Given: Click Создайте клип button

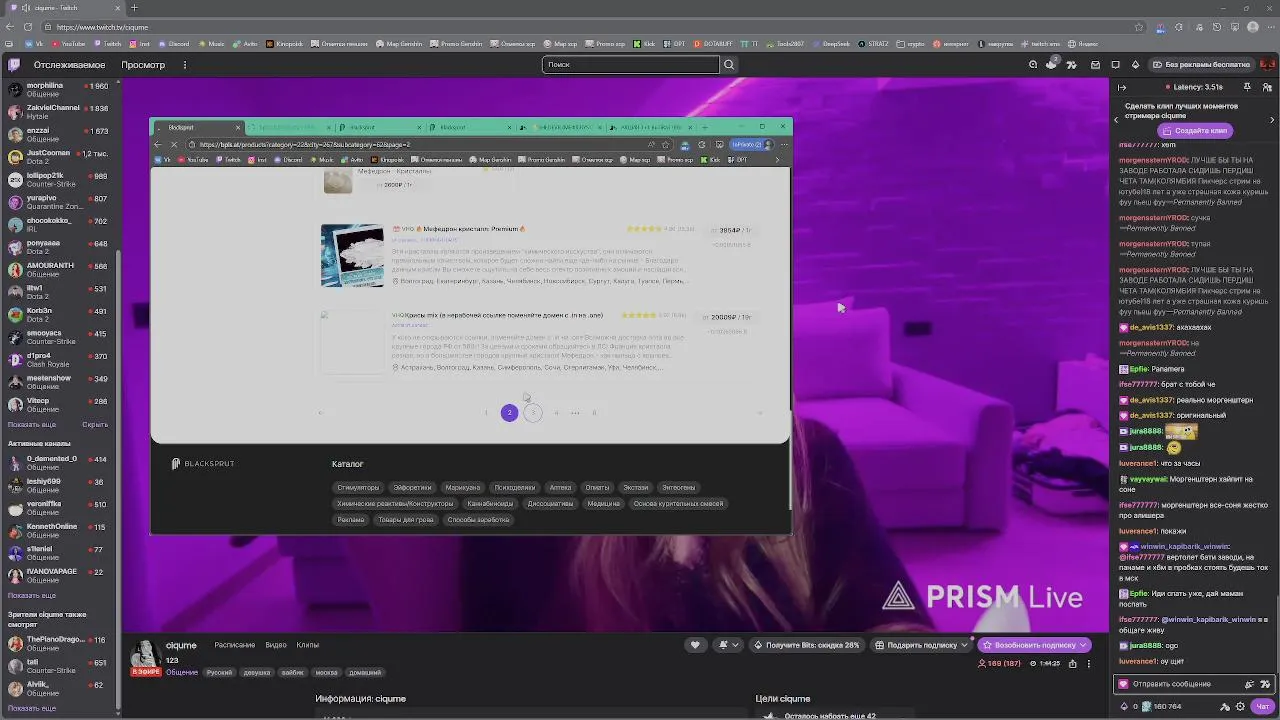Looking at the screenshot, I should [1195, 131].
